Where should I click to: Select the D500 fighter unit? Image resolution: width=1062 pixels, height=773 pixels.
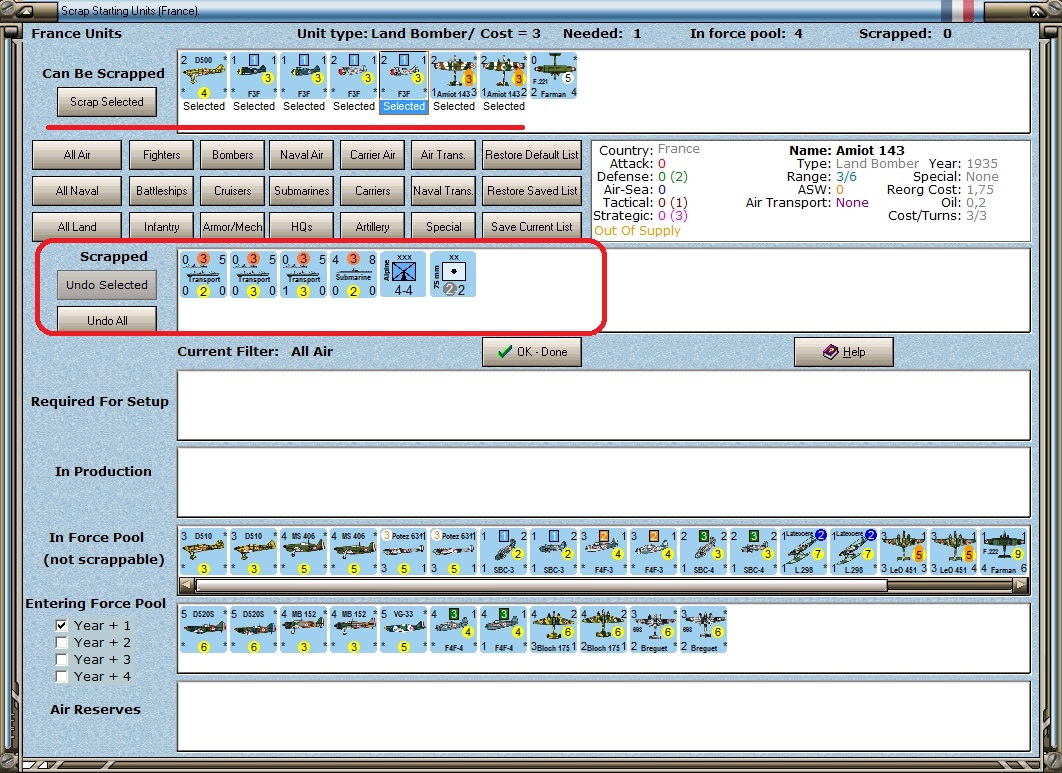coord(204,76)
